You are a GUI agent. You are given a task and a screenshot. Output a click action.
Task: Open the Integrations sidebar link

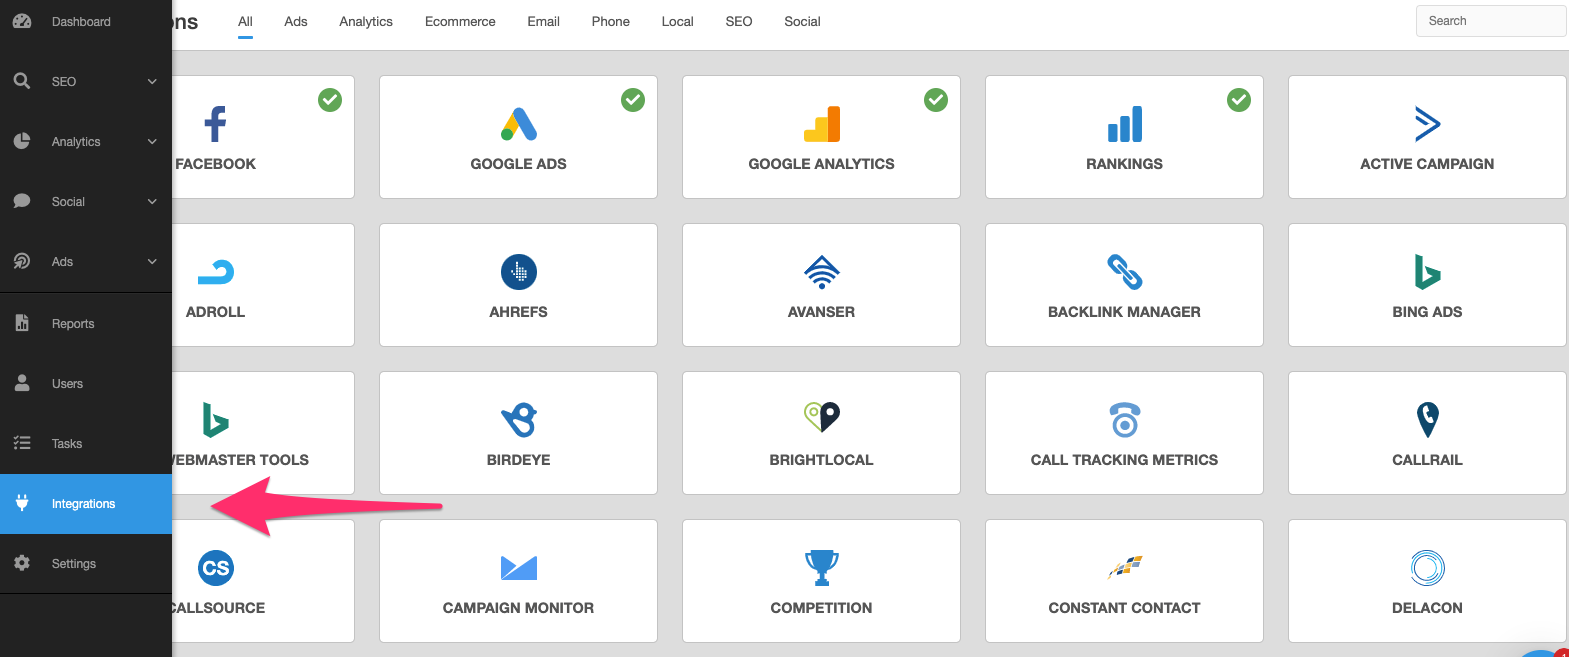[x=86, y=503]
